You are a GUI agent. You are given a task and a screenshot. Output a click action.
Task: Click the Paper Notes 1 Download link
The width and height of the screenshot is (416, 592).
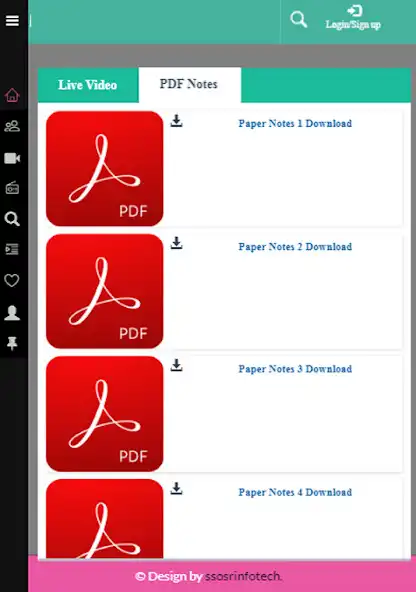[295, 123]
